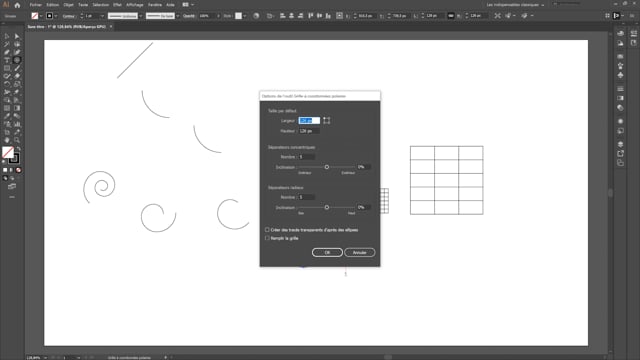This screenshot has height=360, width=640.
Task: Open the top panel icon in right dock
Action: 620,33
